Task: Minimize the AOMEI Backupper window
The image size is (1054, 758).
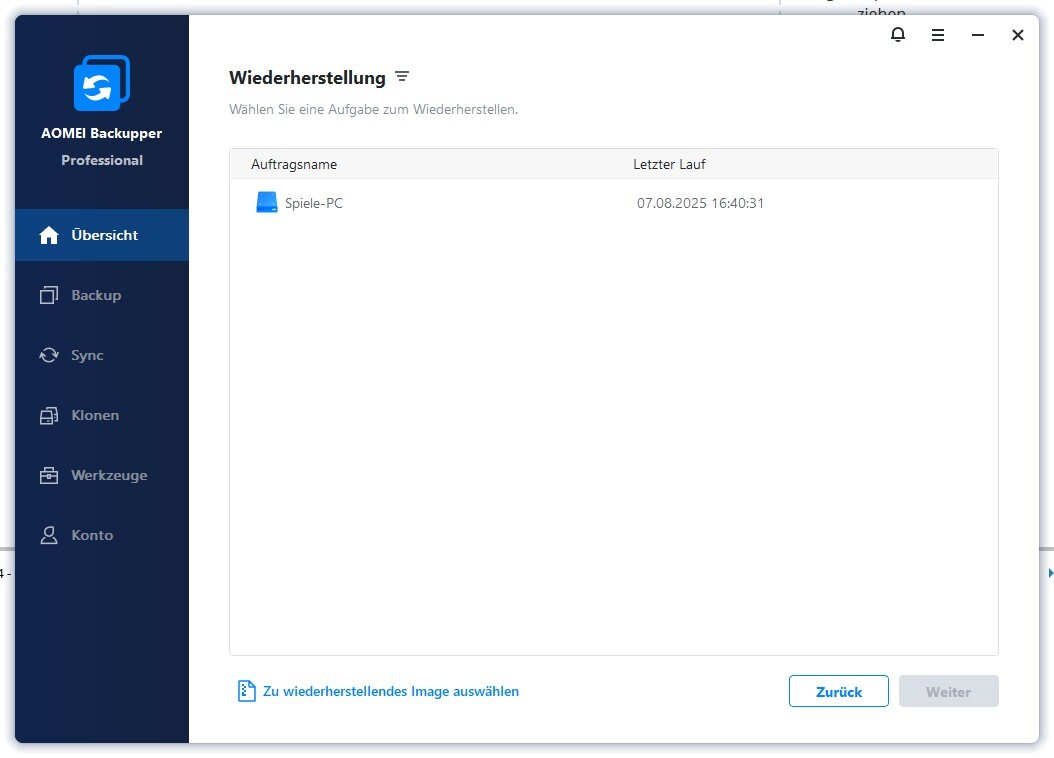Action: tap(978, 35)
